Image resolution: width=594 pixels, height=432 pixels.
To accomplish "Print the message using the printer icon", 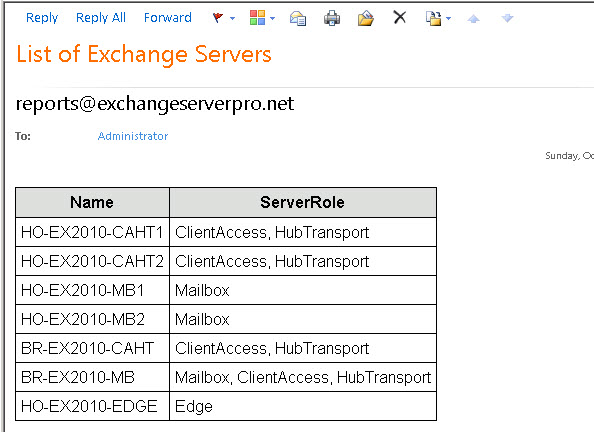I will coord(332,18).
